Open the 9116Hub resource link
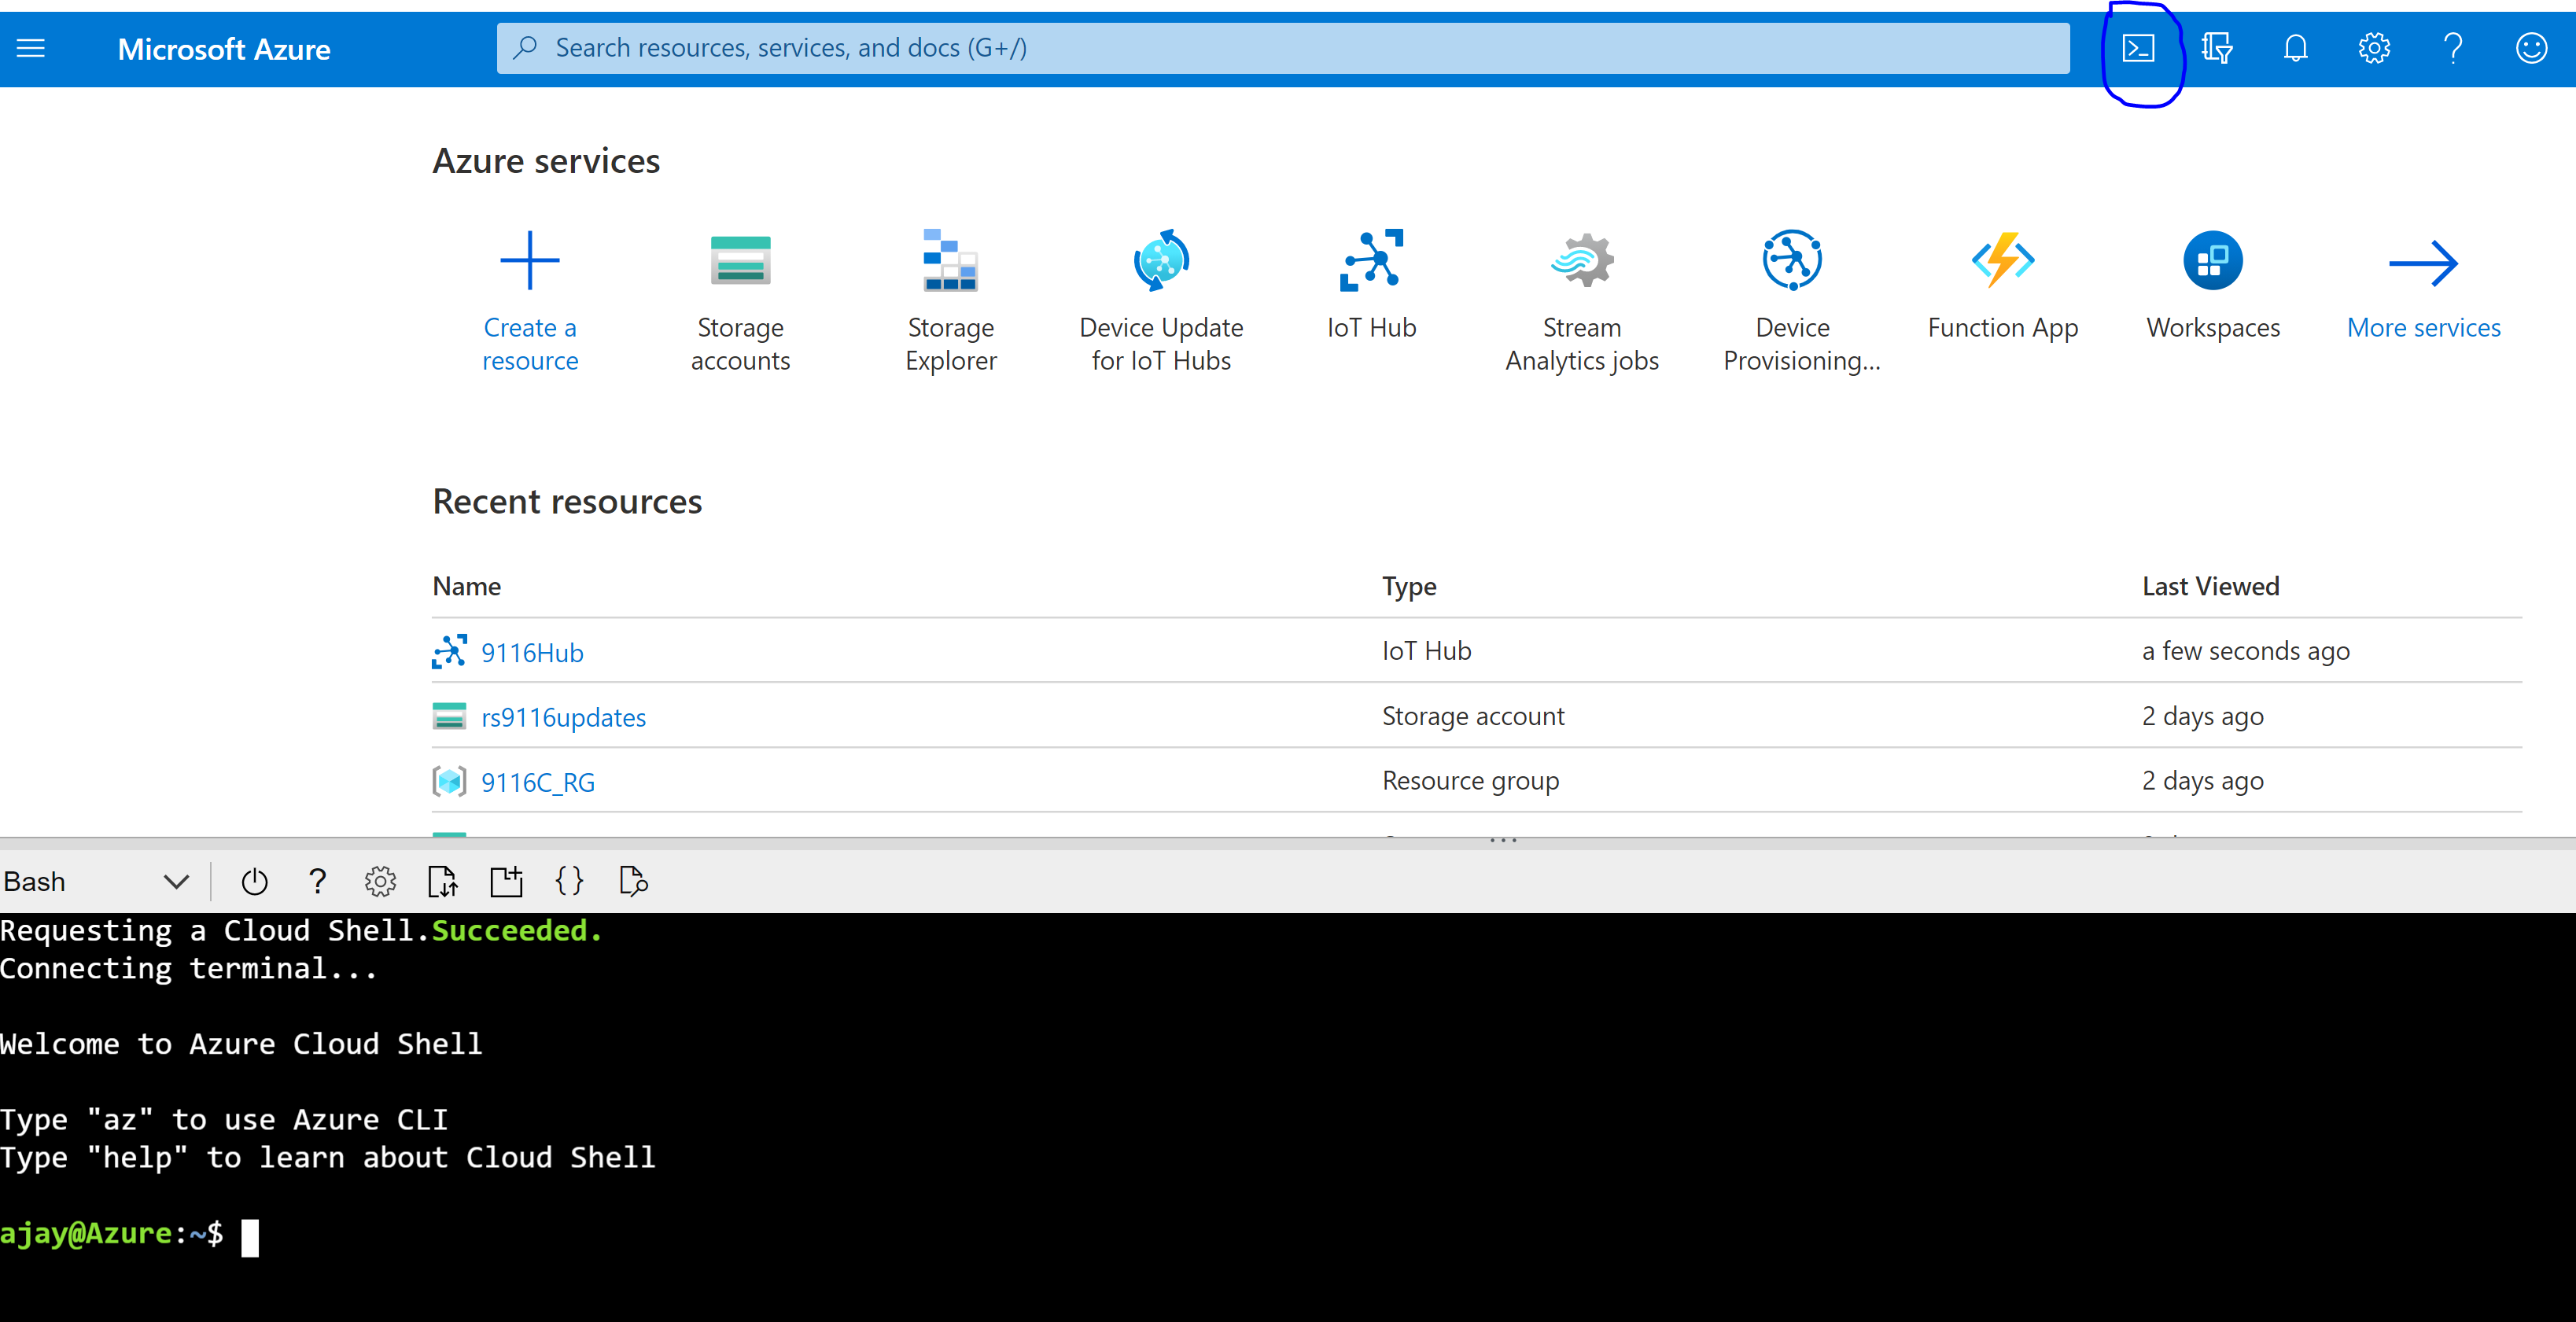The height and width of the screenshot is (1322, 2576). tap(532, 653)
